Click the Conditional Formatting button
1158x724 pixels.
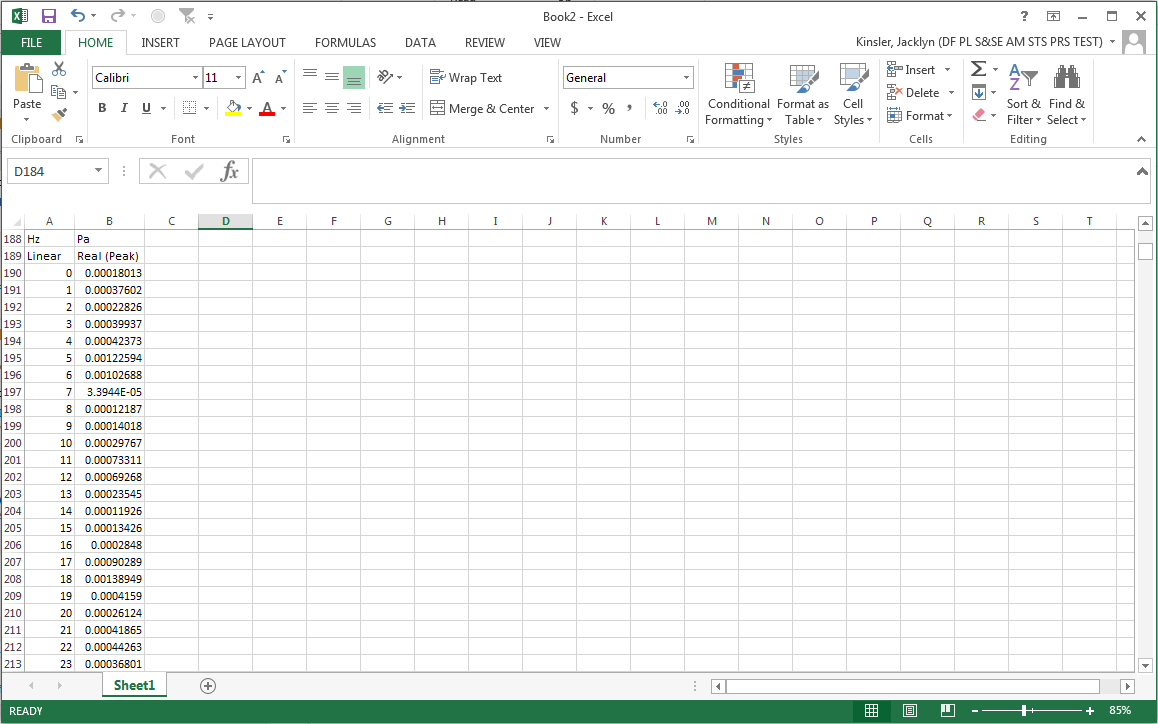tap(738, 97)
